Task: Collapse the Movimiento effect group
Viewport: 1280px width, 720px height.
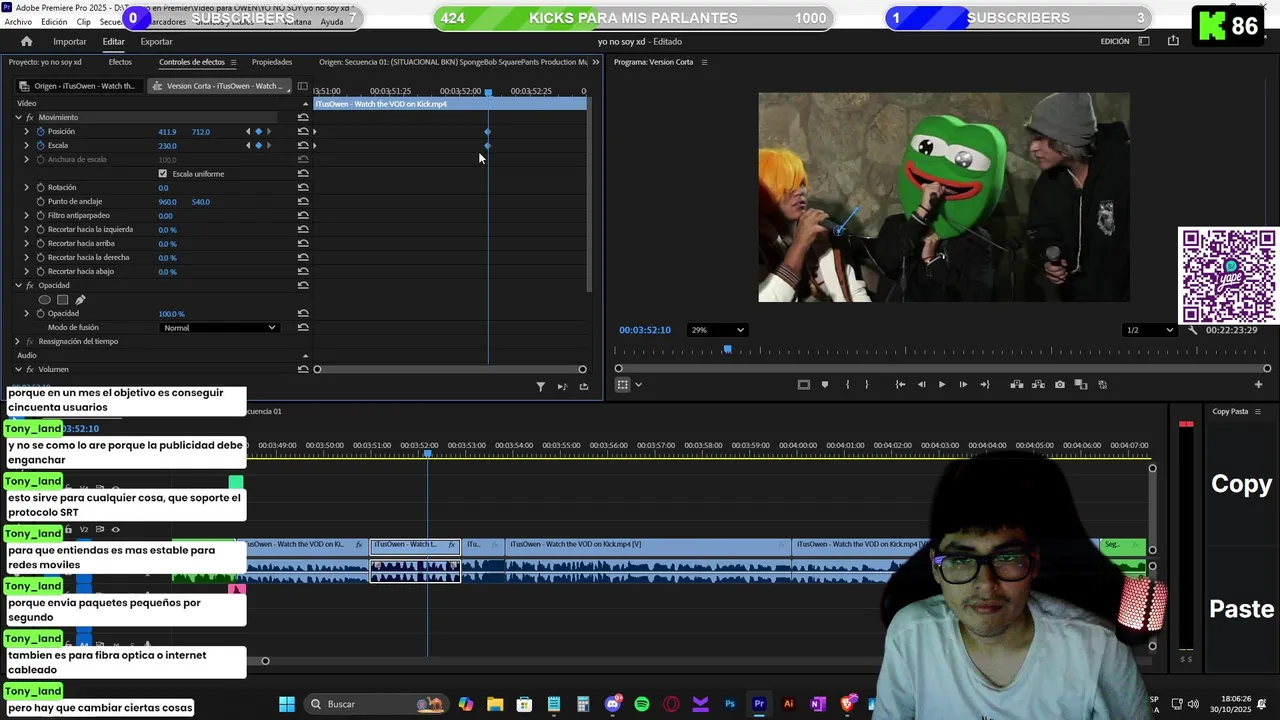Action: pyautogui.click(x=18, y=117)
